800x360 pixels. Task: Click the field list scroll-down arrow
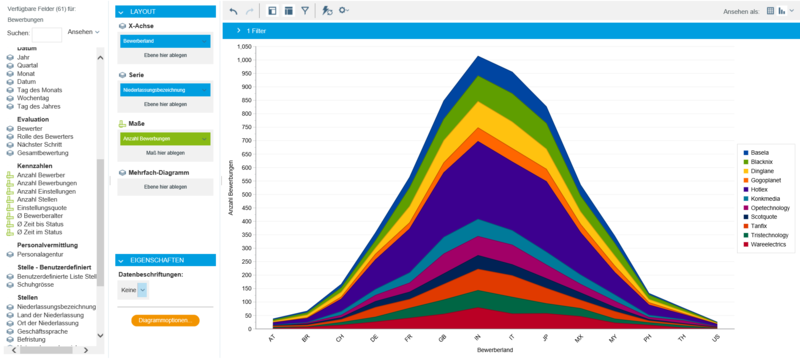(100, 336)
